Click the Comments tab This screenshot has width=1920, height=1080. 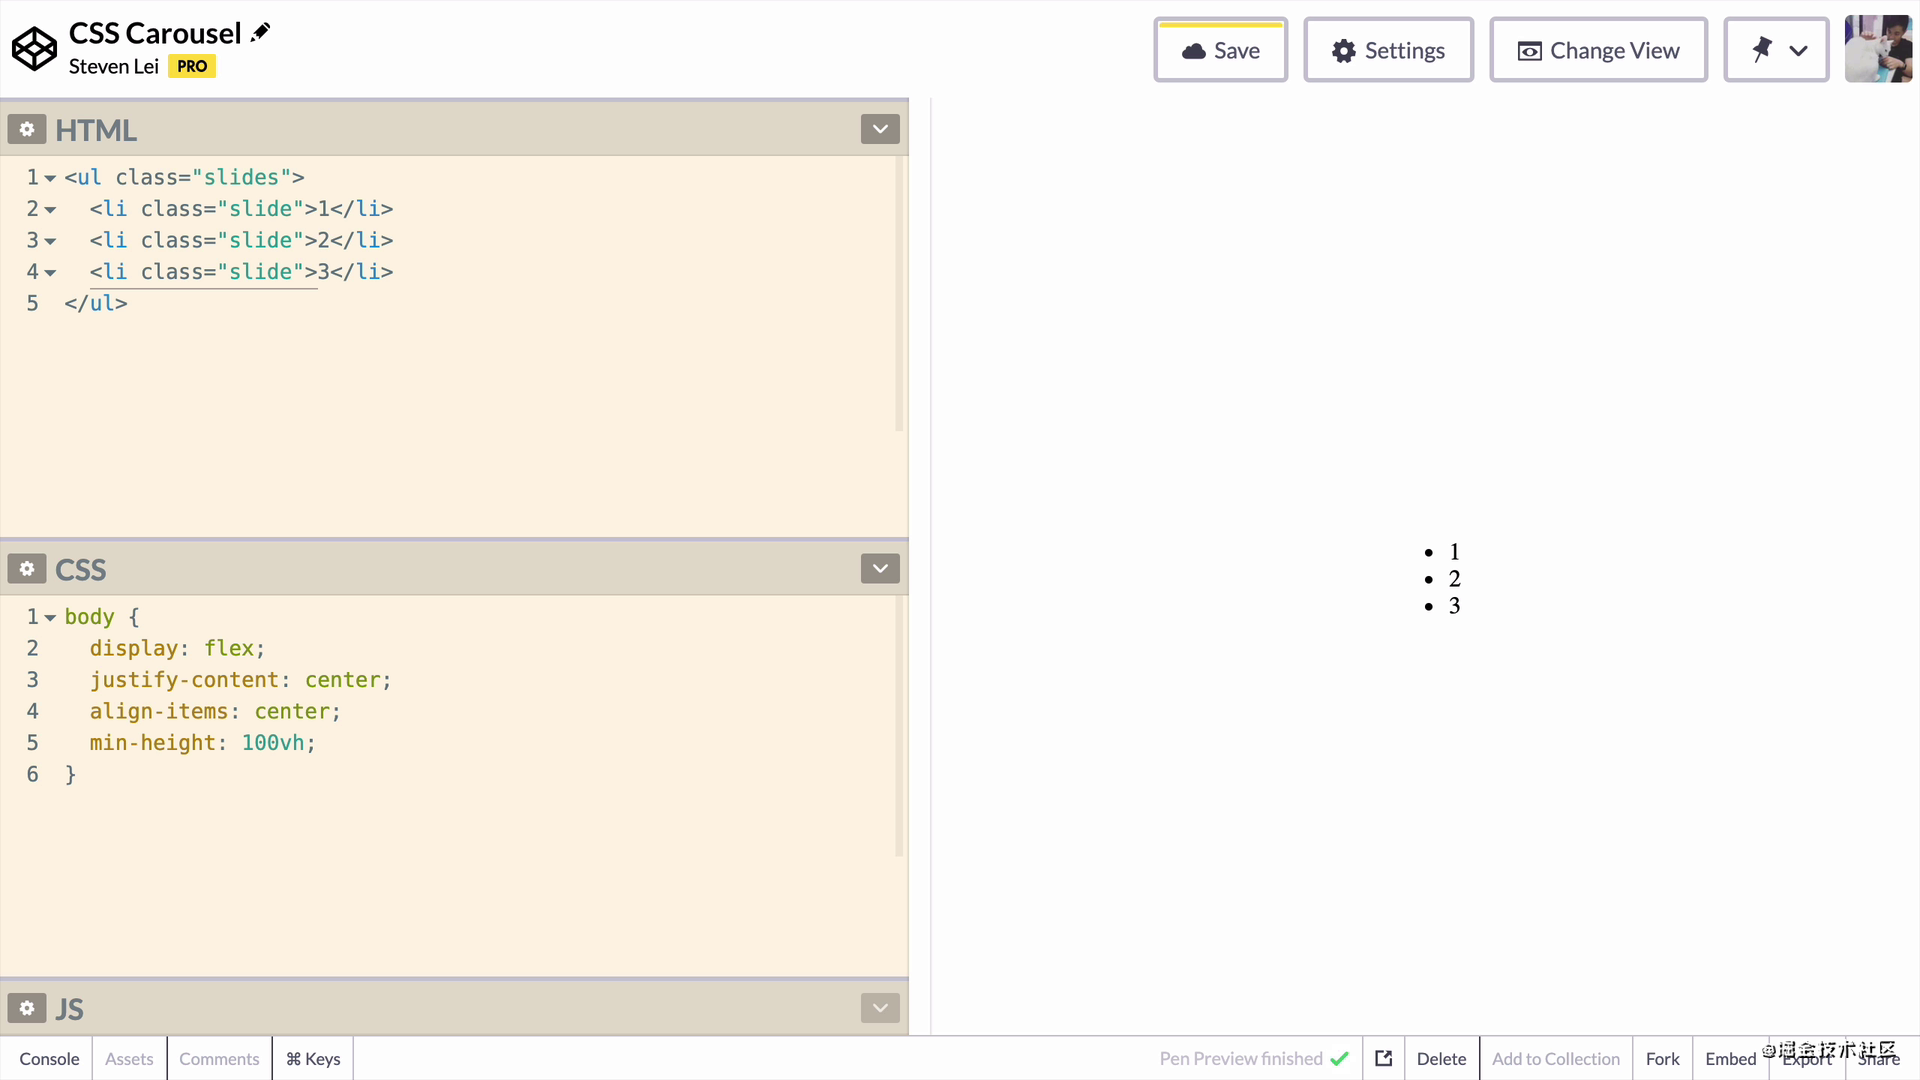[x=219, y=1058]
